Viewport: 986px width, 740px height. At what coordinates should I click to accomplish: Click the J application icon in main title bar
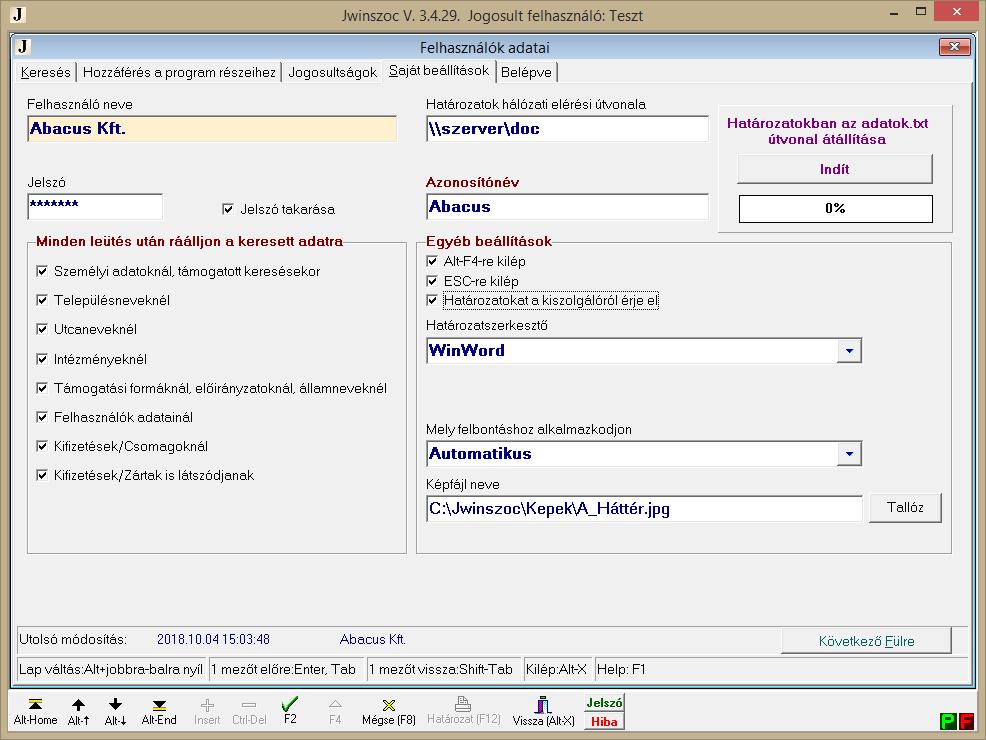pos(18,14)
